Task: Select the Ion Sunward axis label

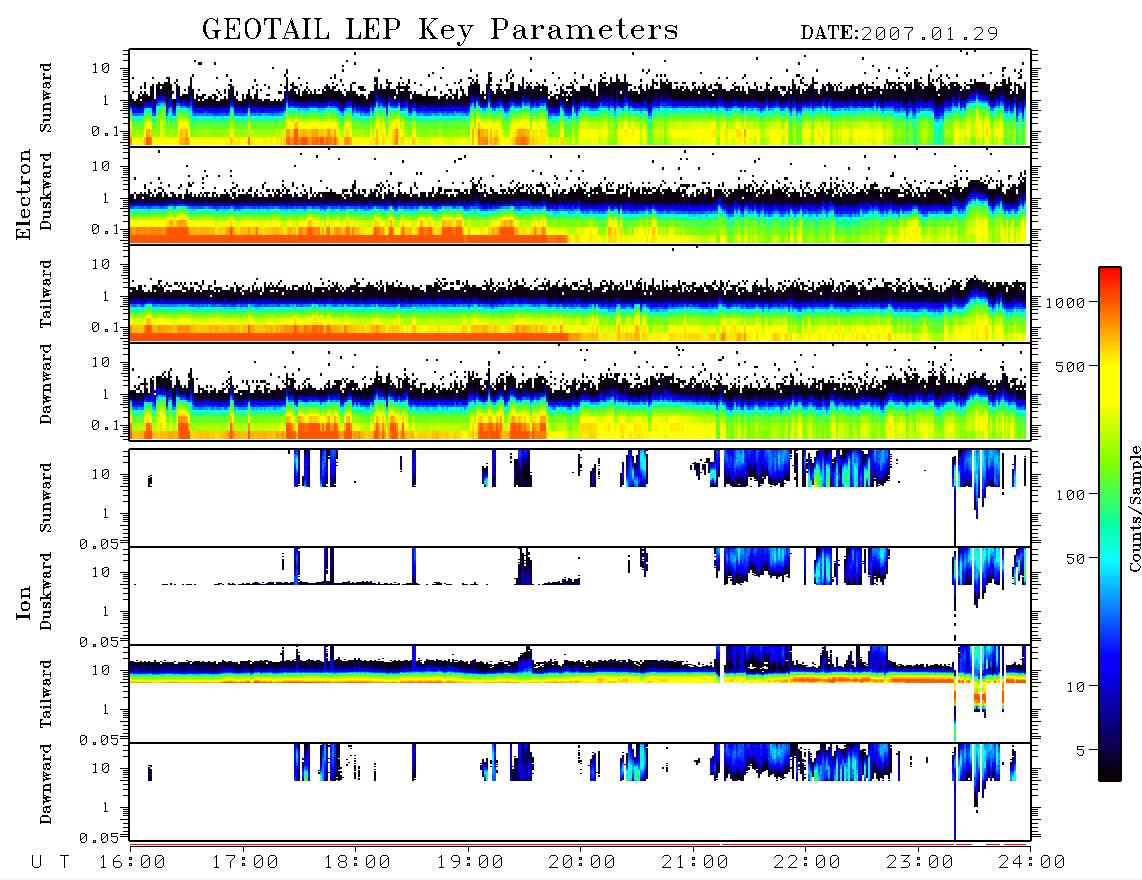Action: [46, 498]
